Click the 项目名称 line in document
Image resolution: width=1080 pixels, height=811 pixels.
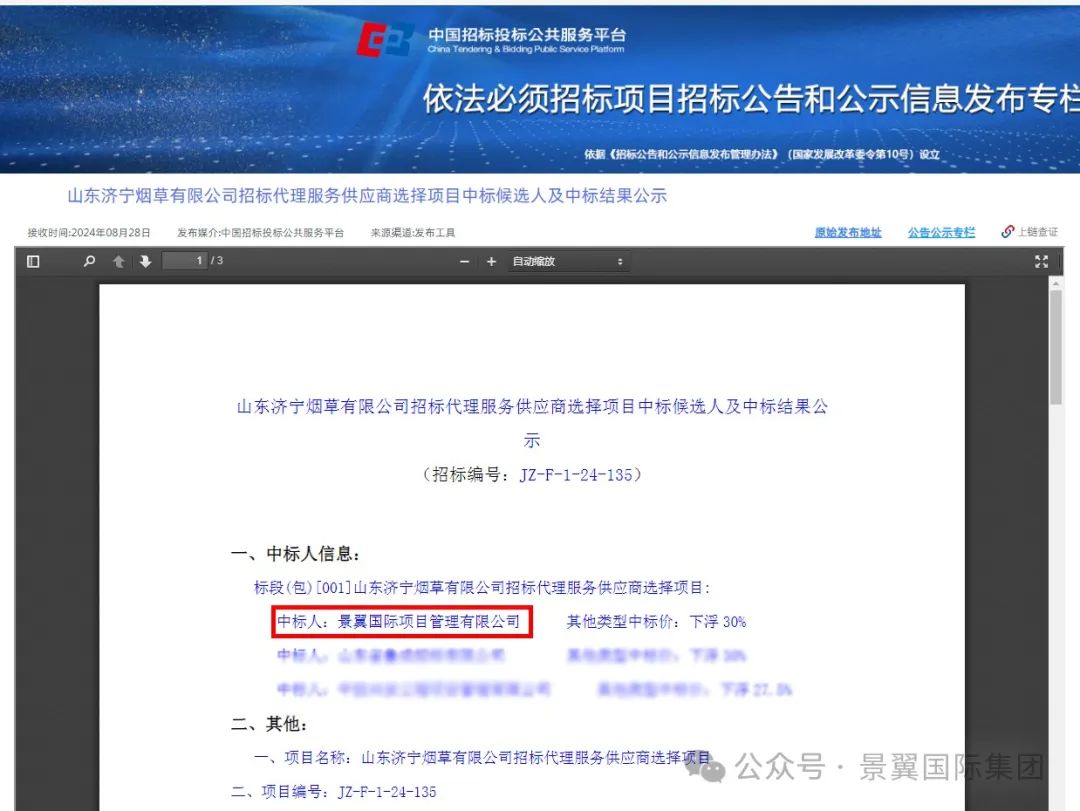coord(482,758)
